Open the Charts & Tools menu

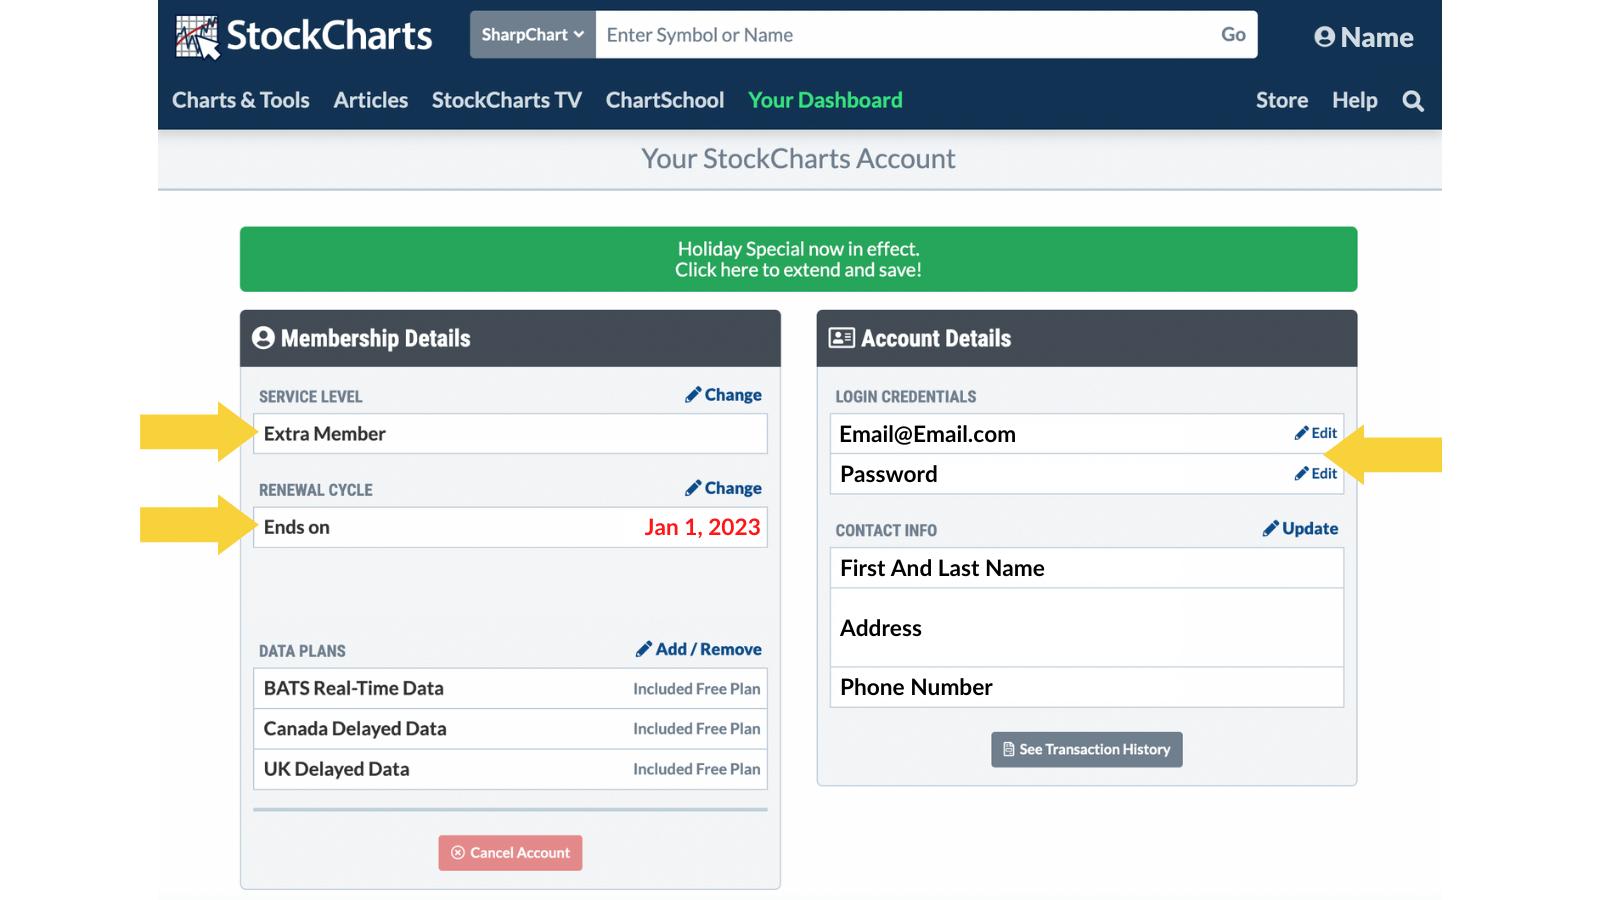240,100
